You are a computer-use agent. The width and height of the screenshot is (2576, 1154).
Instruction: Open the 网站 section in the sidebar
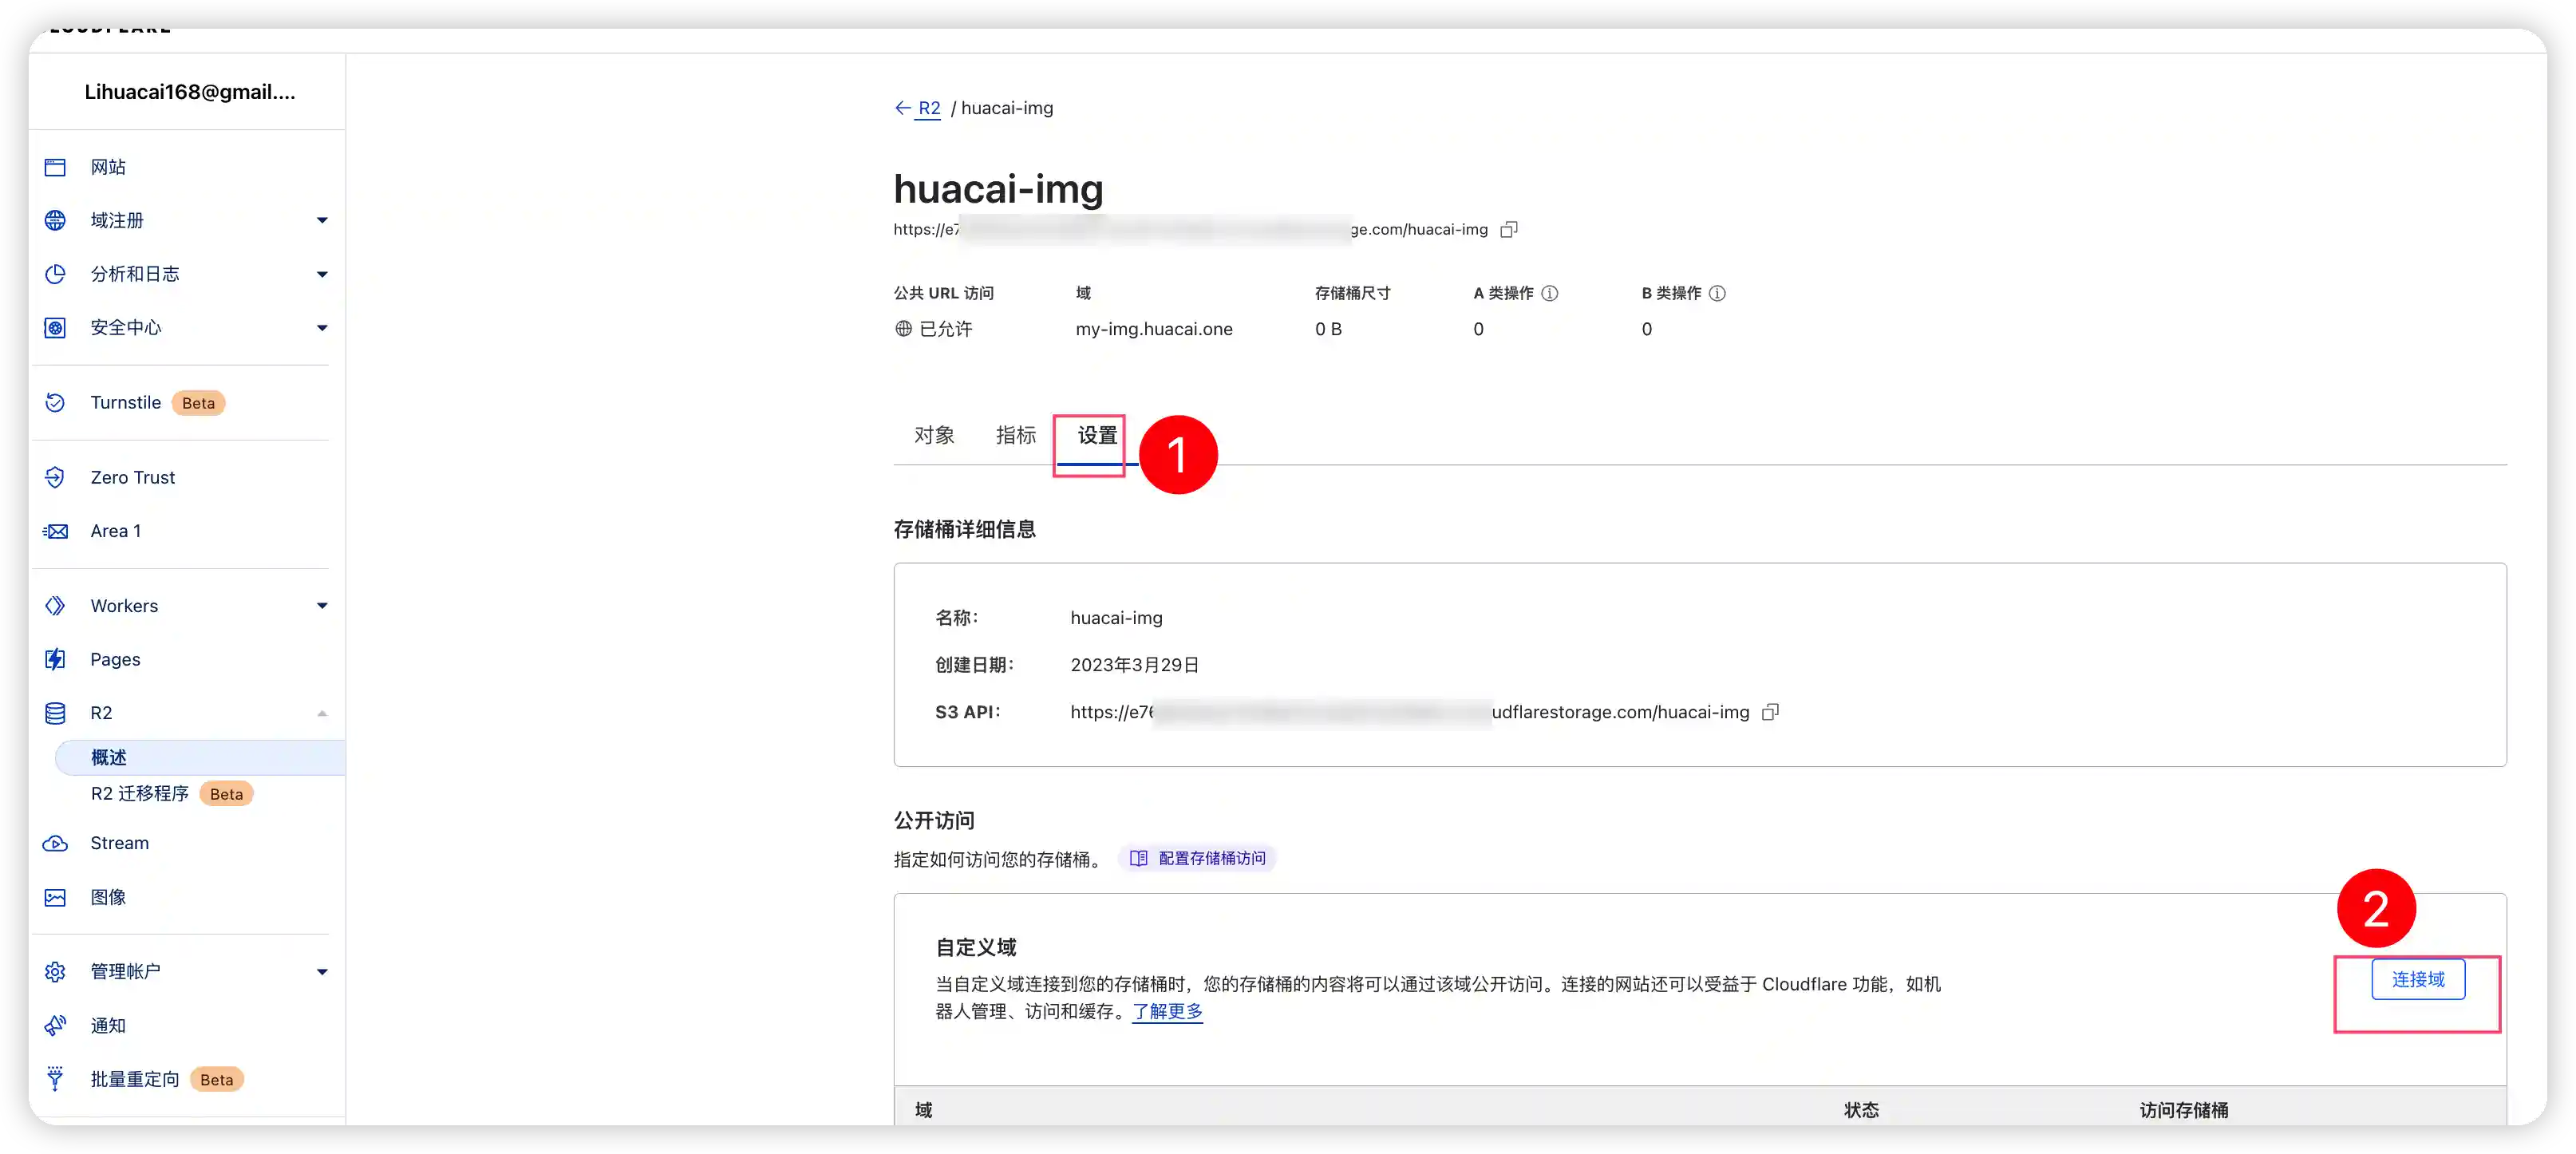point(107,166)
